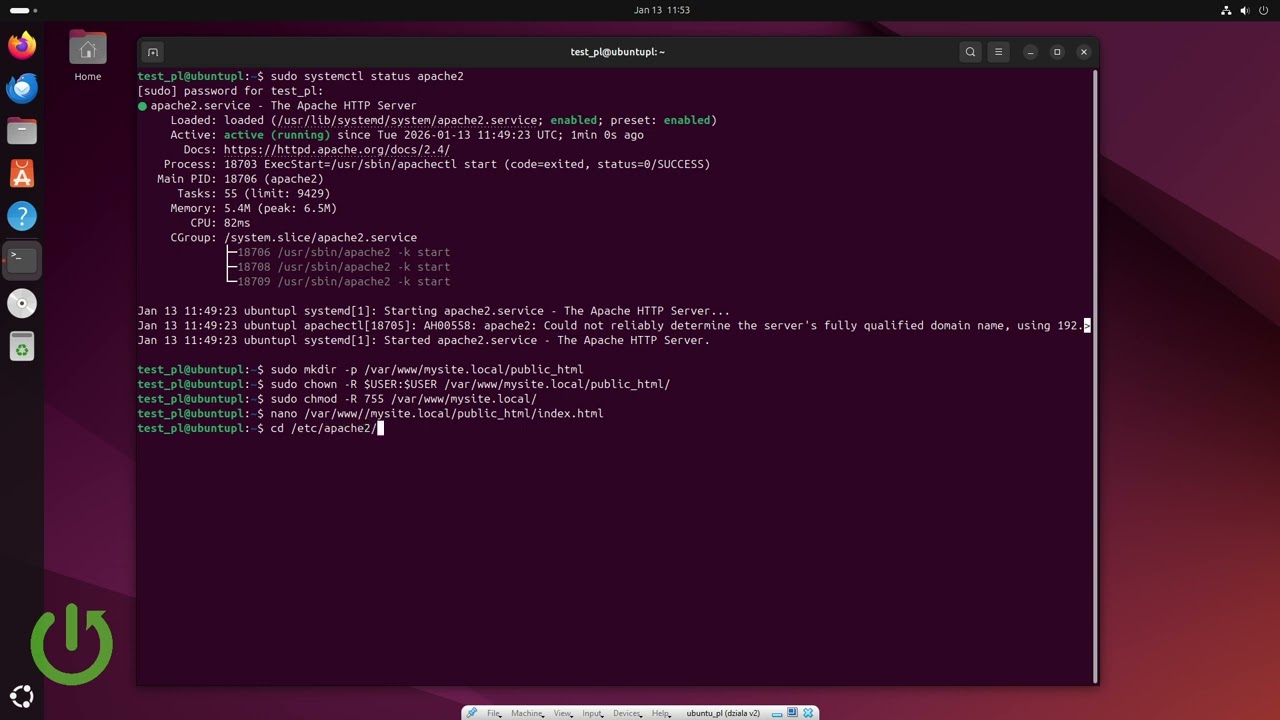The image size is (1280, 720).
Task: Open the optical disc icon in dock
Action: [22, 303]
